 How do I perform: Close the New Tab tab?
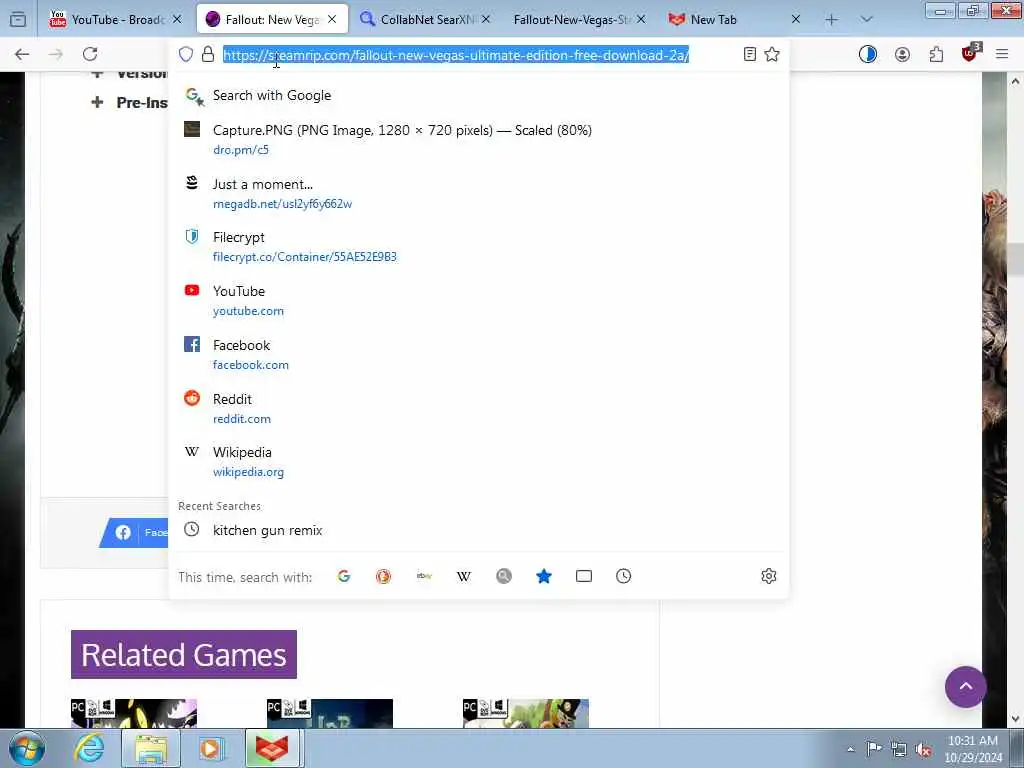coord(796,20)
